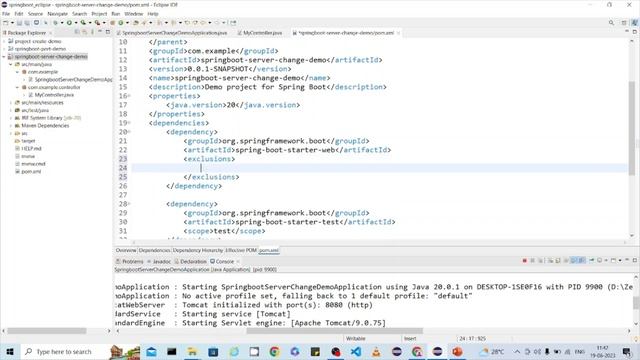Click the Pin Console icon
Screen dimensions: 640x360
tap(591, 261)
